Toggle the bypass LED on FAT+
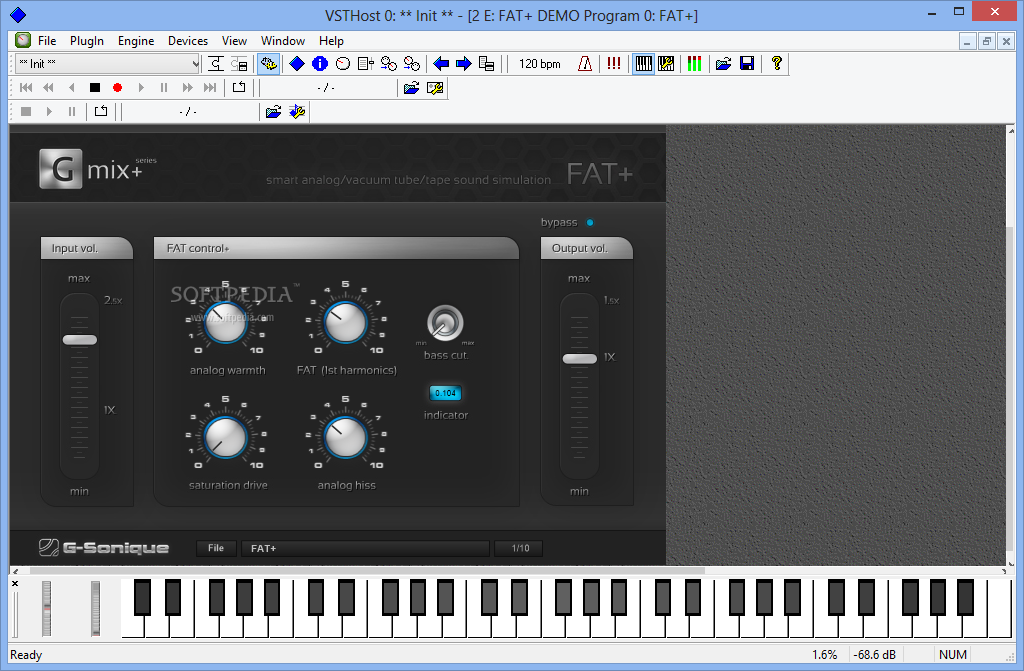The image size is (1024, 671). tap(590, 223)
